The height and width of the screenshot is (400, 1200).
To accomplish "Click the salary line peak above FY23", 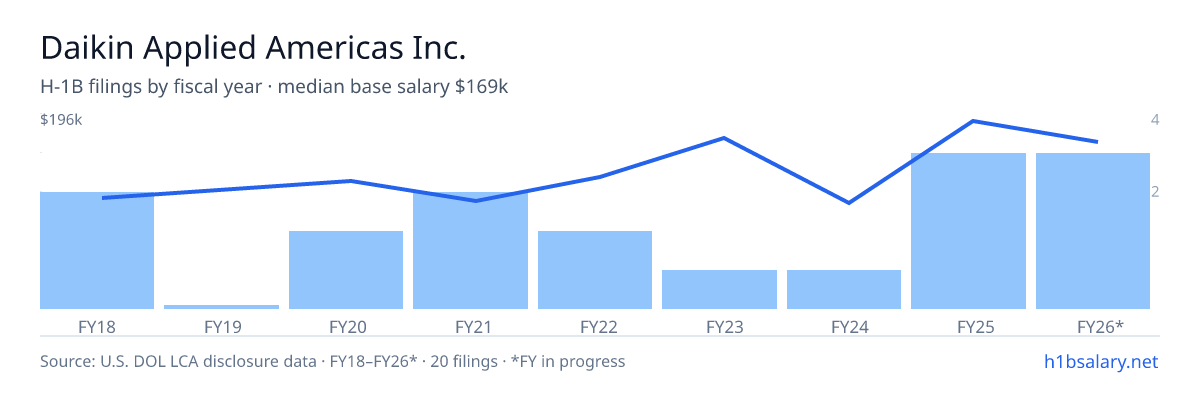I will click(724, 138).
